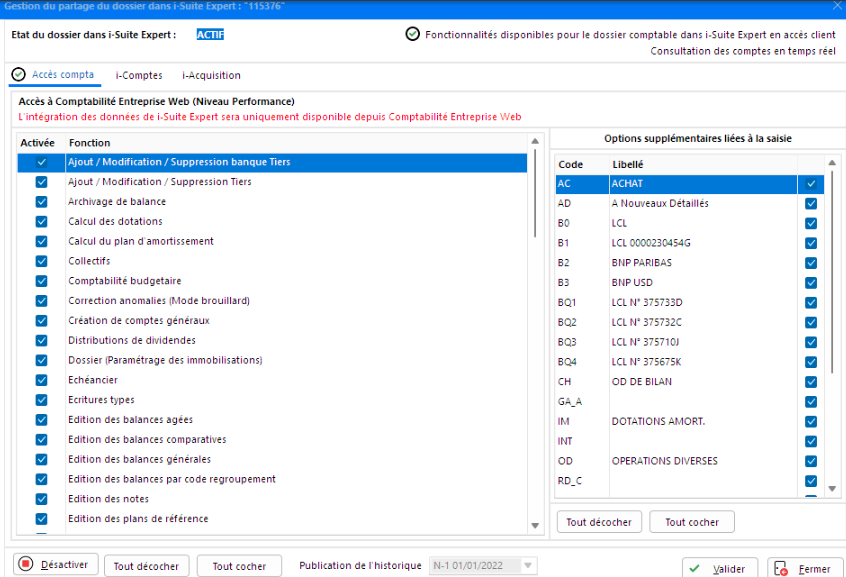Screen dimensions: 846x577
Task: Uncheck the BNP PARIBAS journal checkbox
Action: 811,263
